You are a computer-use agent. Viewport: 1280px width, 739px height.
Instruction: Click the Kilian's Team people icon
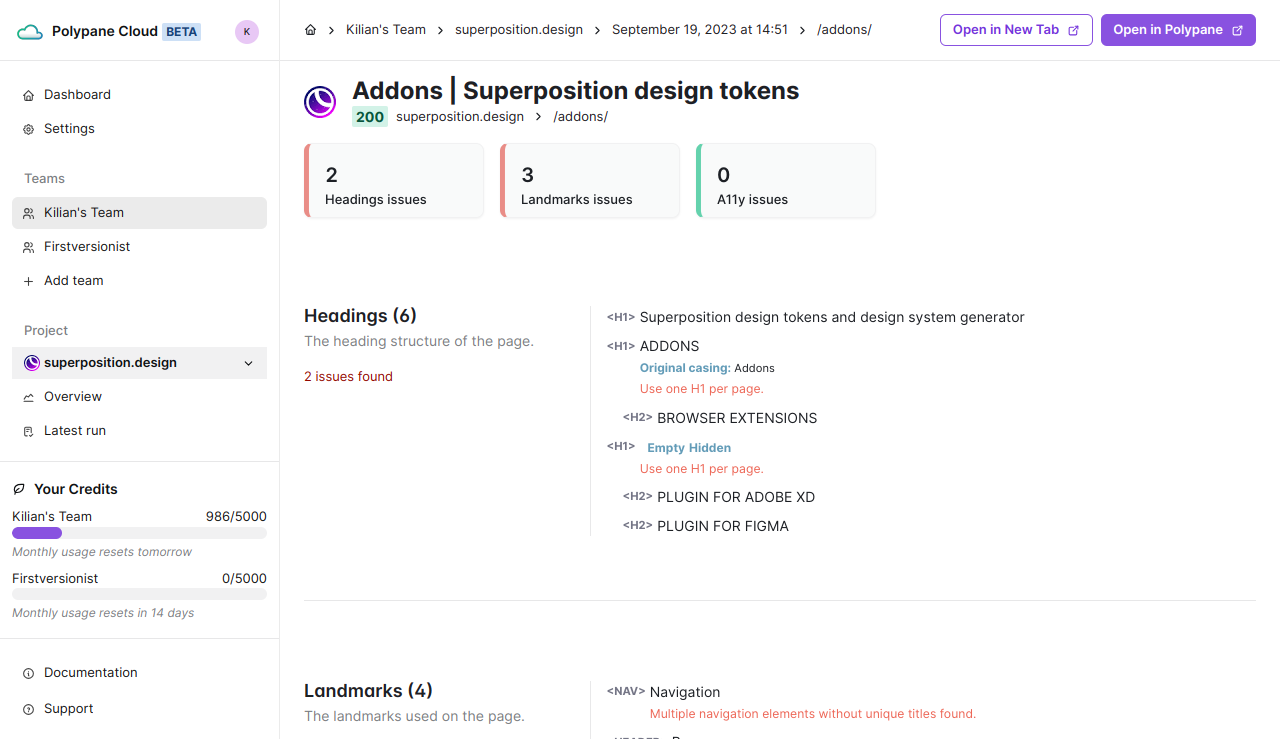coord(28,213)
